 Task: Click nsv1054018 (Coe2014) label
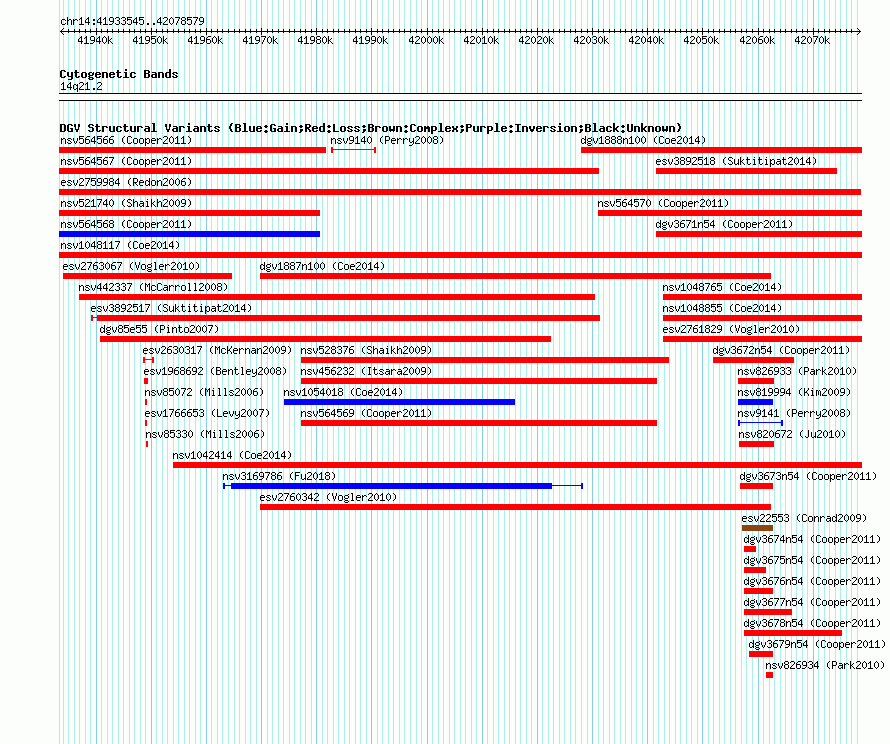click(x=343, y=392)
